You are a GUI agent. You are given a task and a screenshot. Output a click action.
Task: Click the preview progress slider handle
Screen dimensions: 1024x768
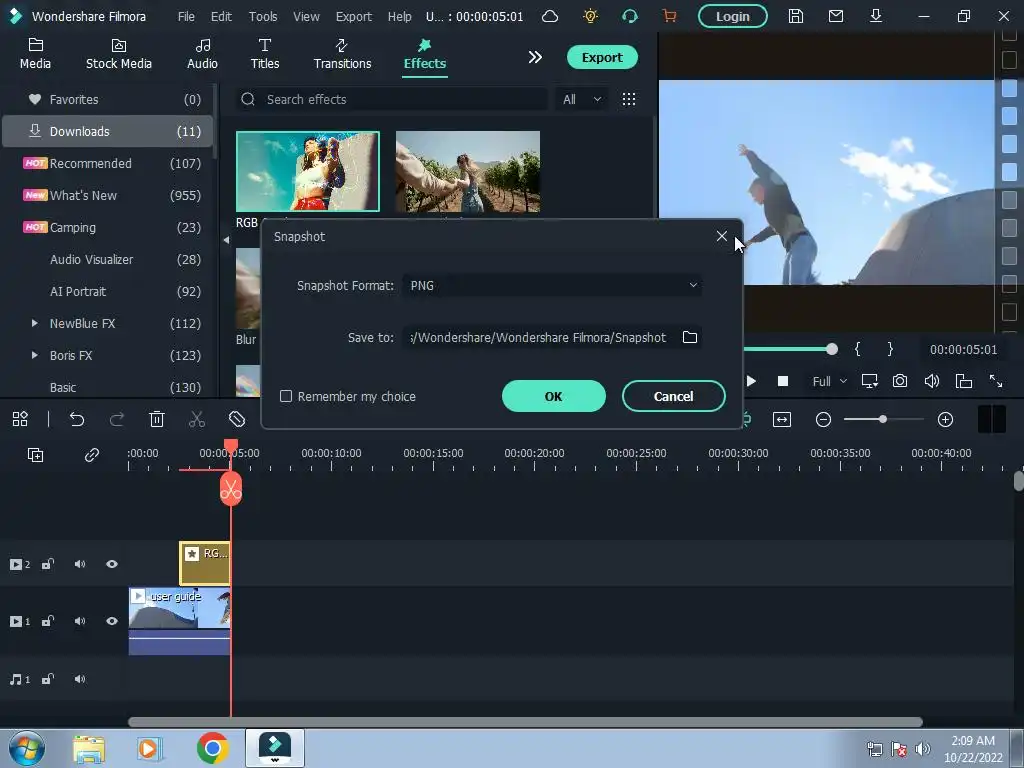click(x=831, y=349)
